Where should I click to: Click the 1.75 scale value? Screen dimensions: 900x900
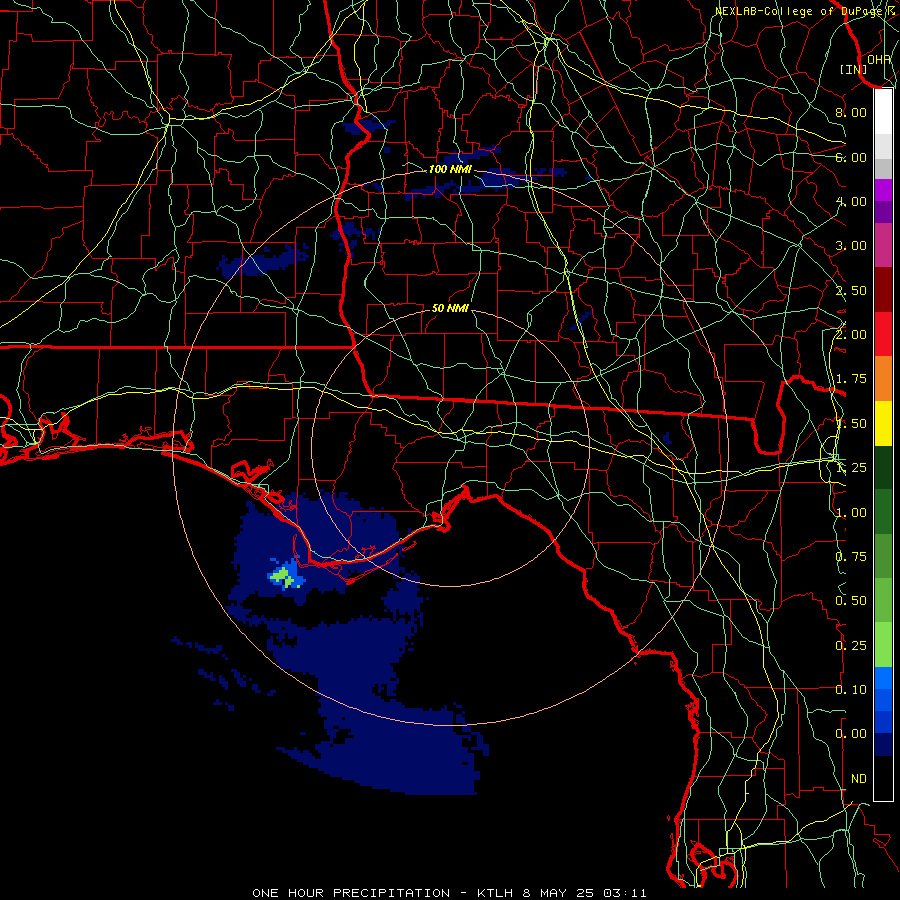coord(851,379)
